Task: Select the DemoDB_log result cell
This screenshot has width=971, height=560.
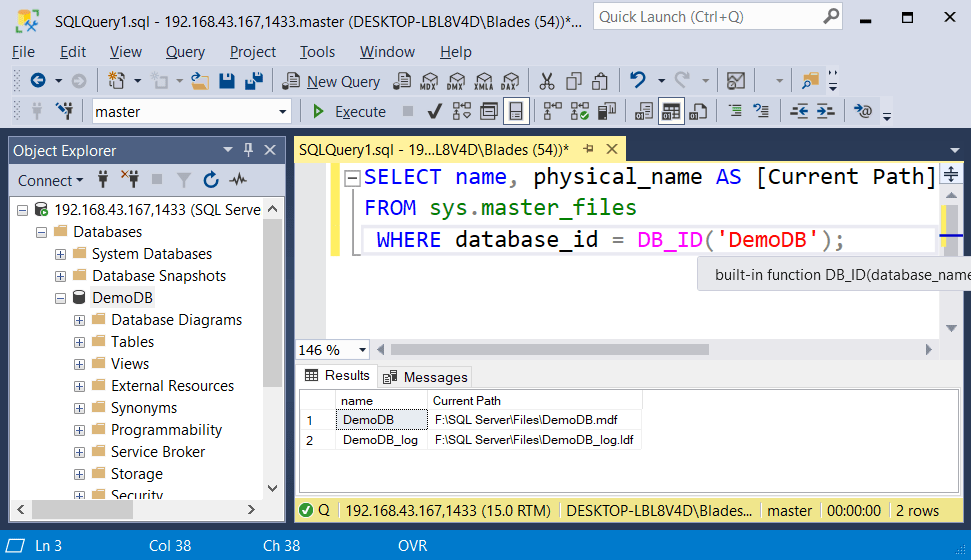Action: point(380,440)
